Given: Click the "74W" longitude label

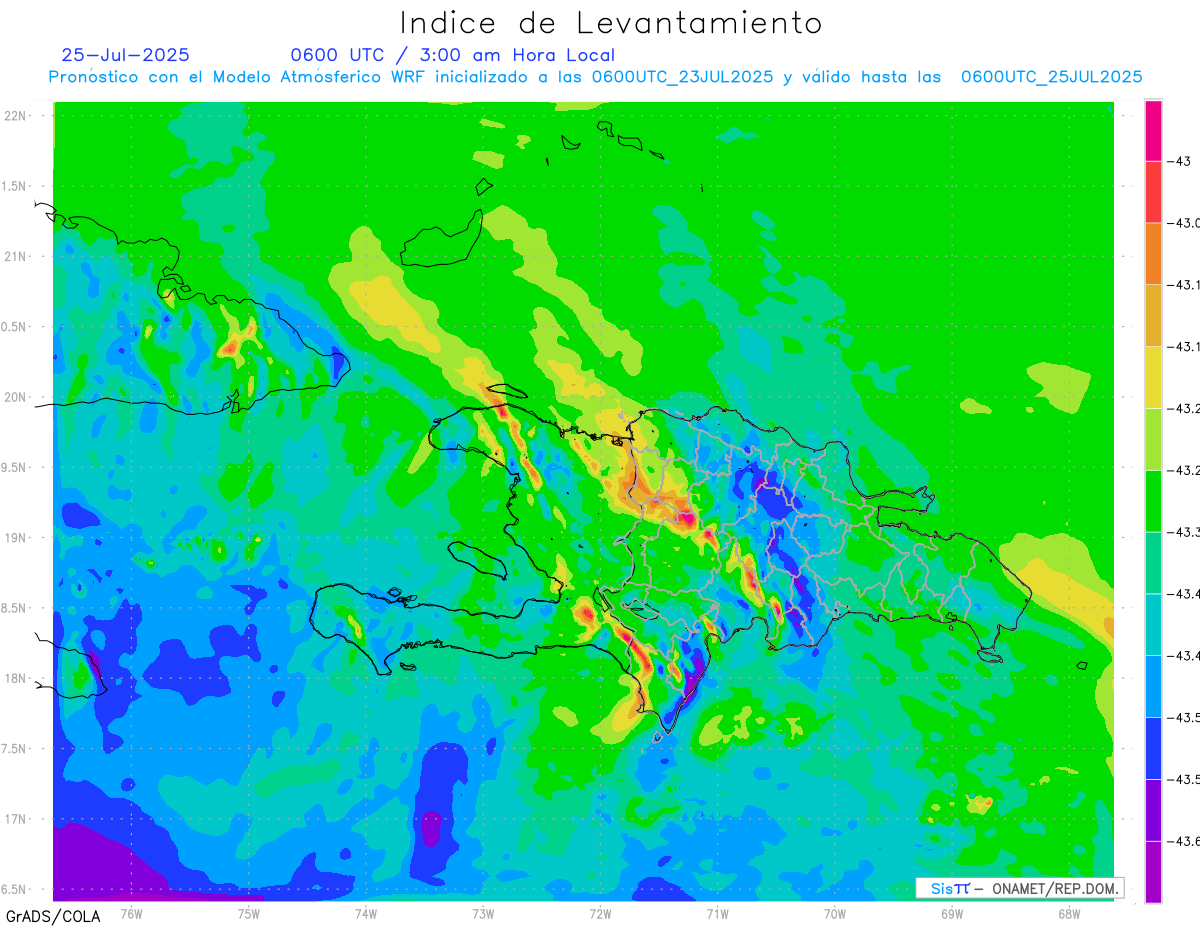Looking at the screenshot, I should tap(366, 913).
